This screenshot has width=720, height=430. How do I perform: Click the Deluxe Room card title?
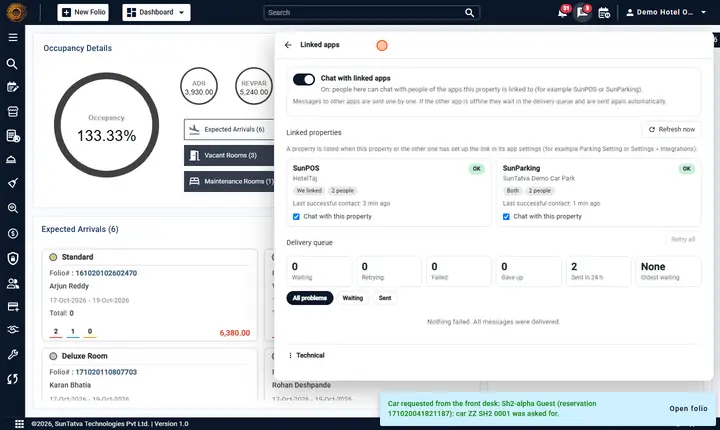coord(84,356)
